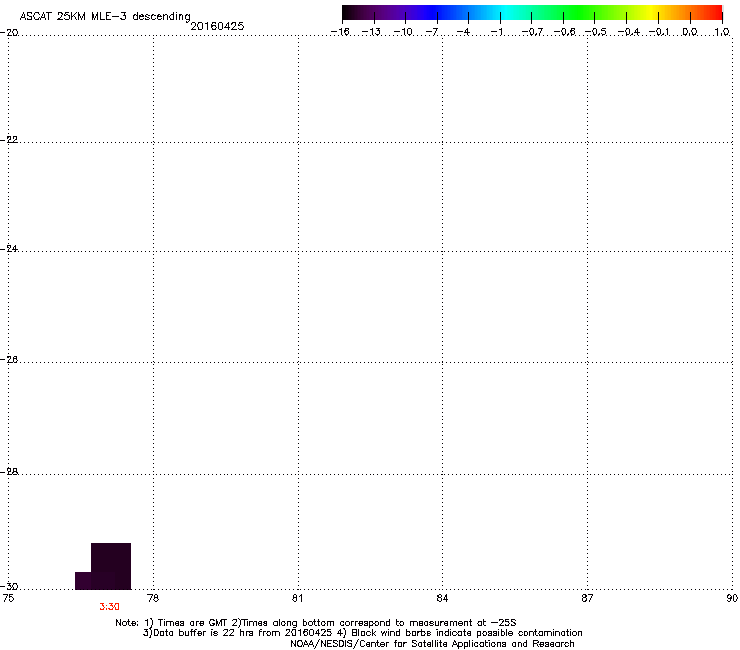Click the 1.0 color scale label
This screenshot has width=740, height=650.
tap(722, 32)
